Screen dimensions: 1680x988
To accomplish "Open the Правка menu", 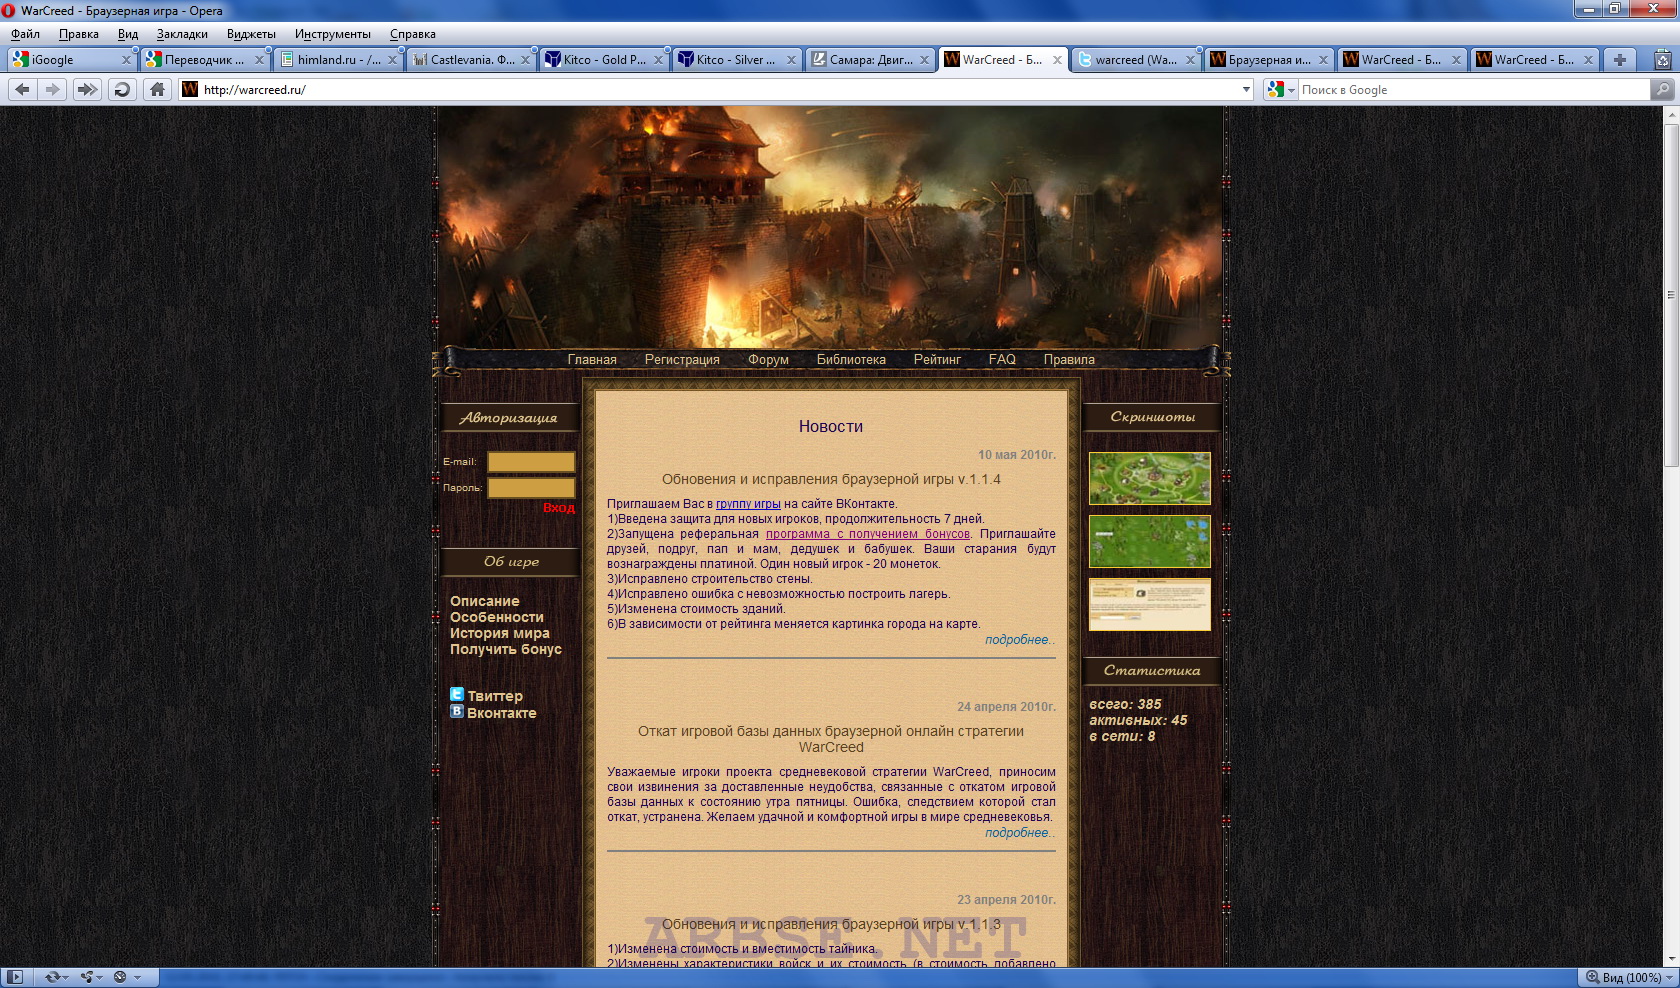I will click(78, 34).
